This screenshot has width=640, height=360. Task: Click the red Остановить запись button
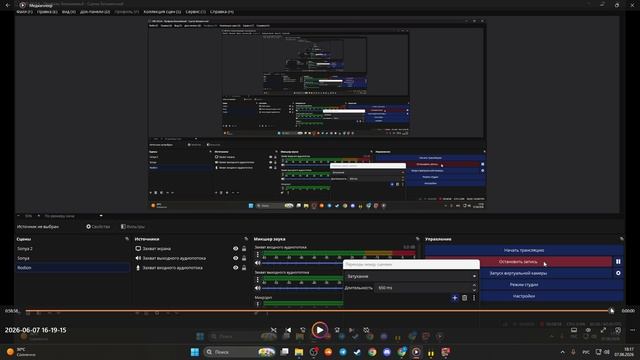(518, 262)
